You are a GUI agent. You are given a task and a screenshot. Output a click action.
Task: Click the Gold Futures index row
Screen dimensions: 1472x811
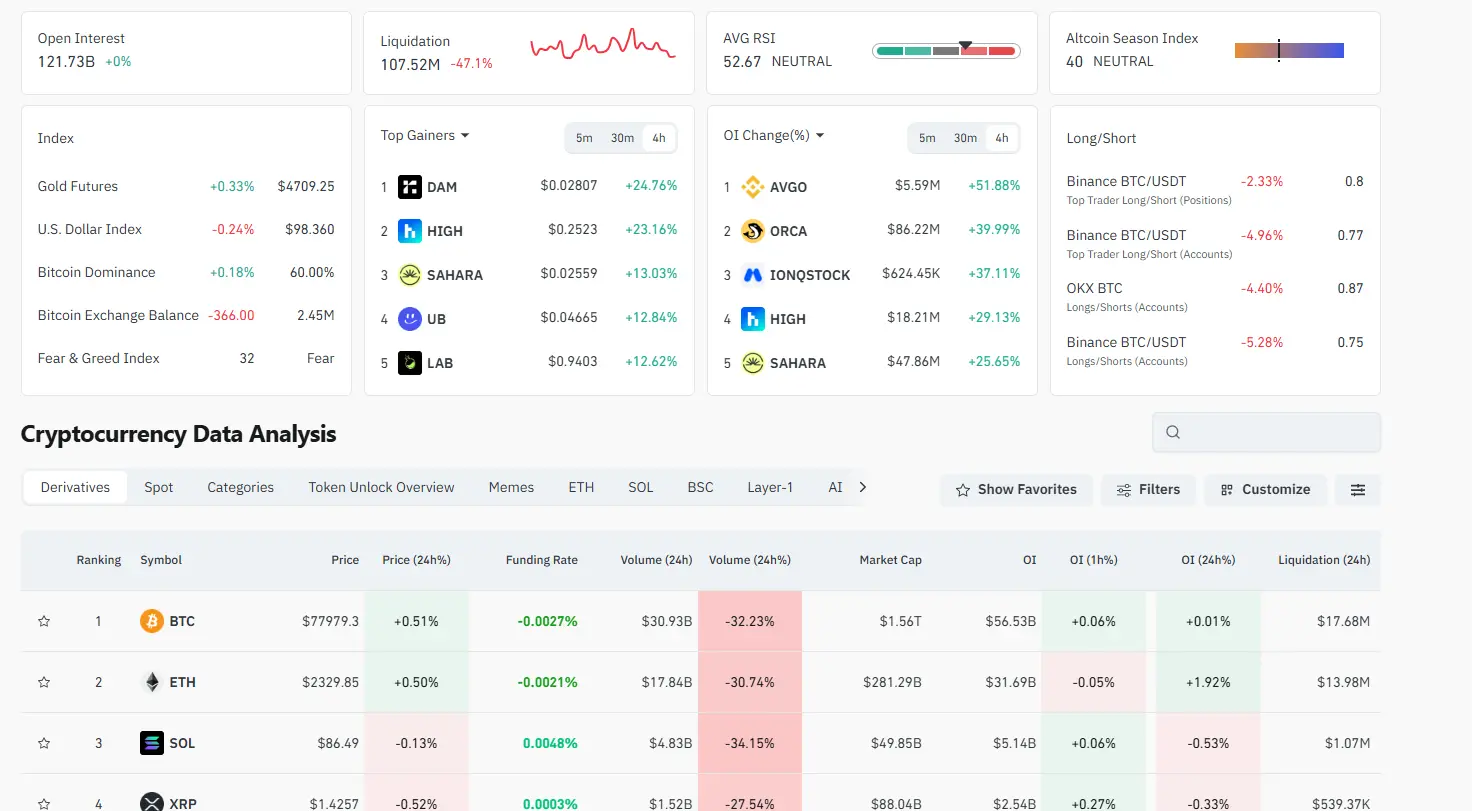(186, 186)
